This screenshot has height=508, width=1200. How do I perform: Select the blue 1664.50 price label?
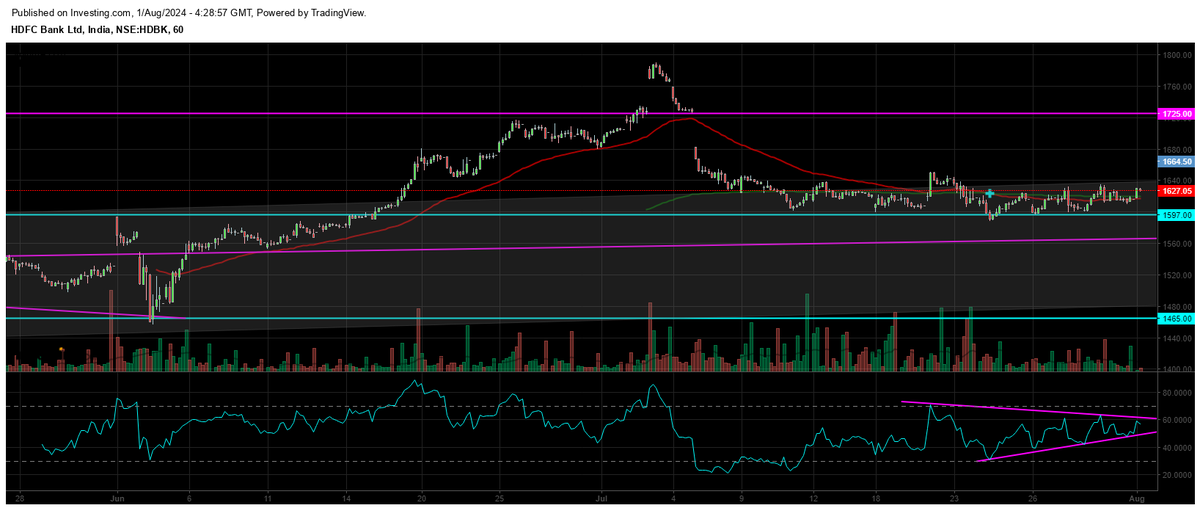[x=1175, y=161]
